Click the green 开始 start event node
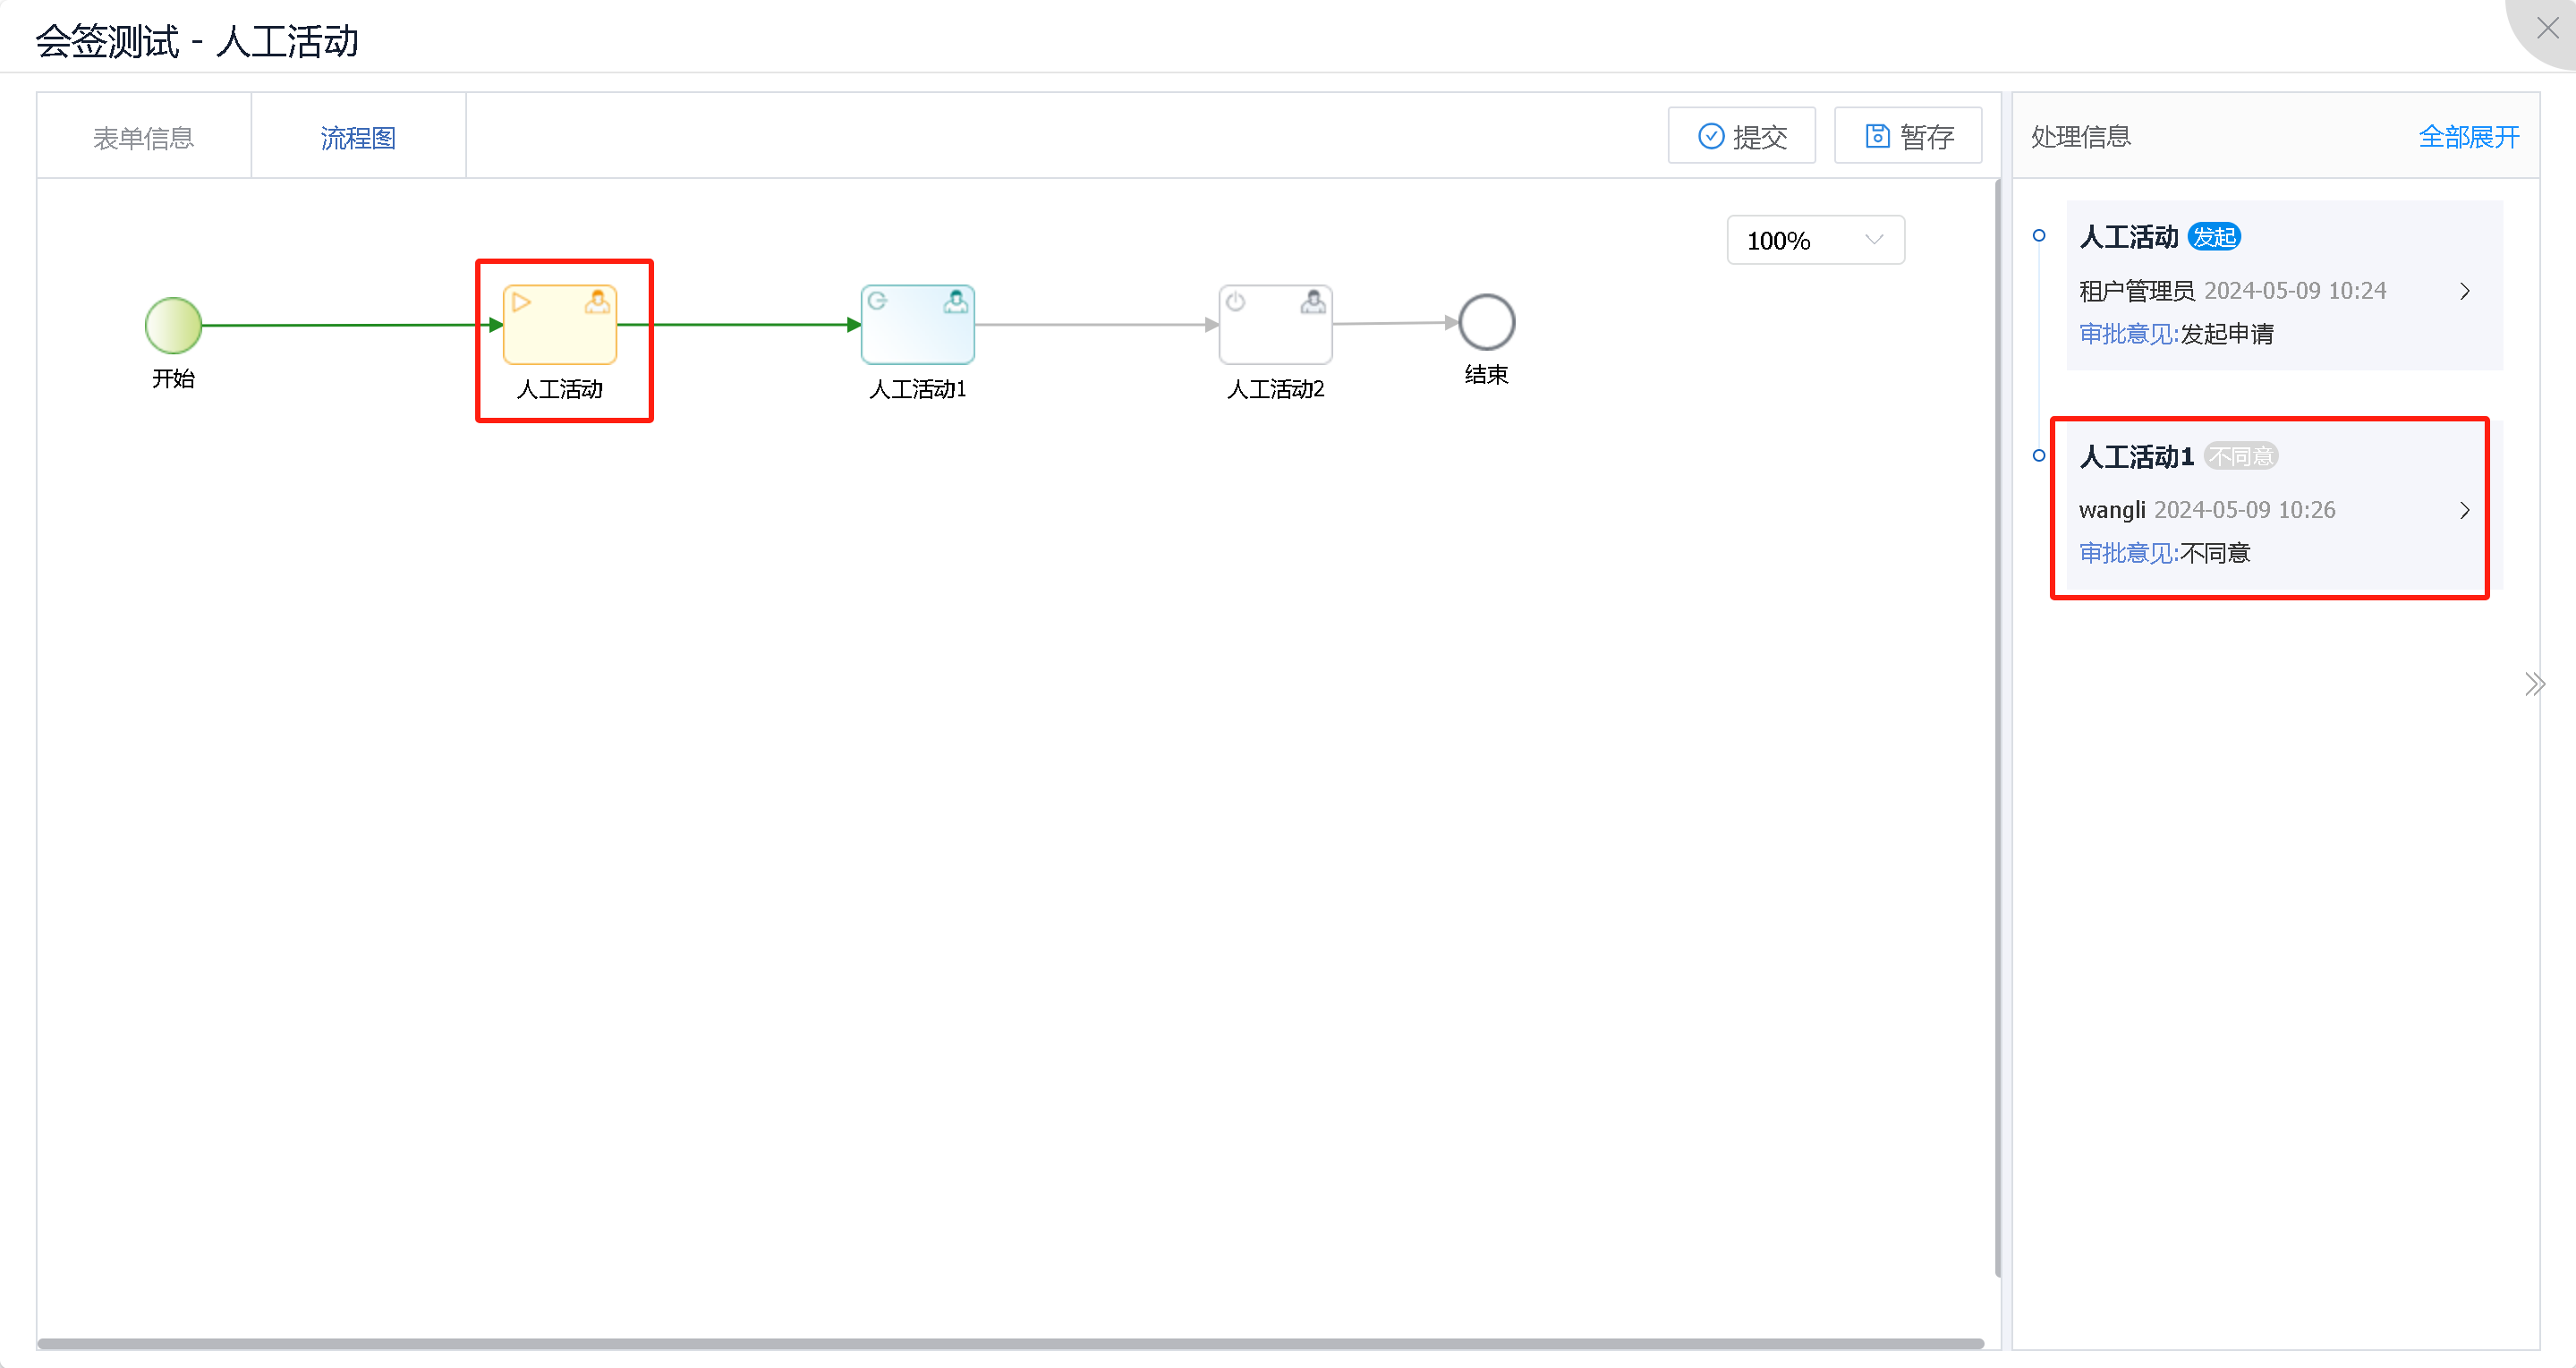 173,325
